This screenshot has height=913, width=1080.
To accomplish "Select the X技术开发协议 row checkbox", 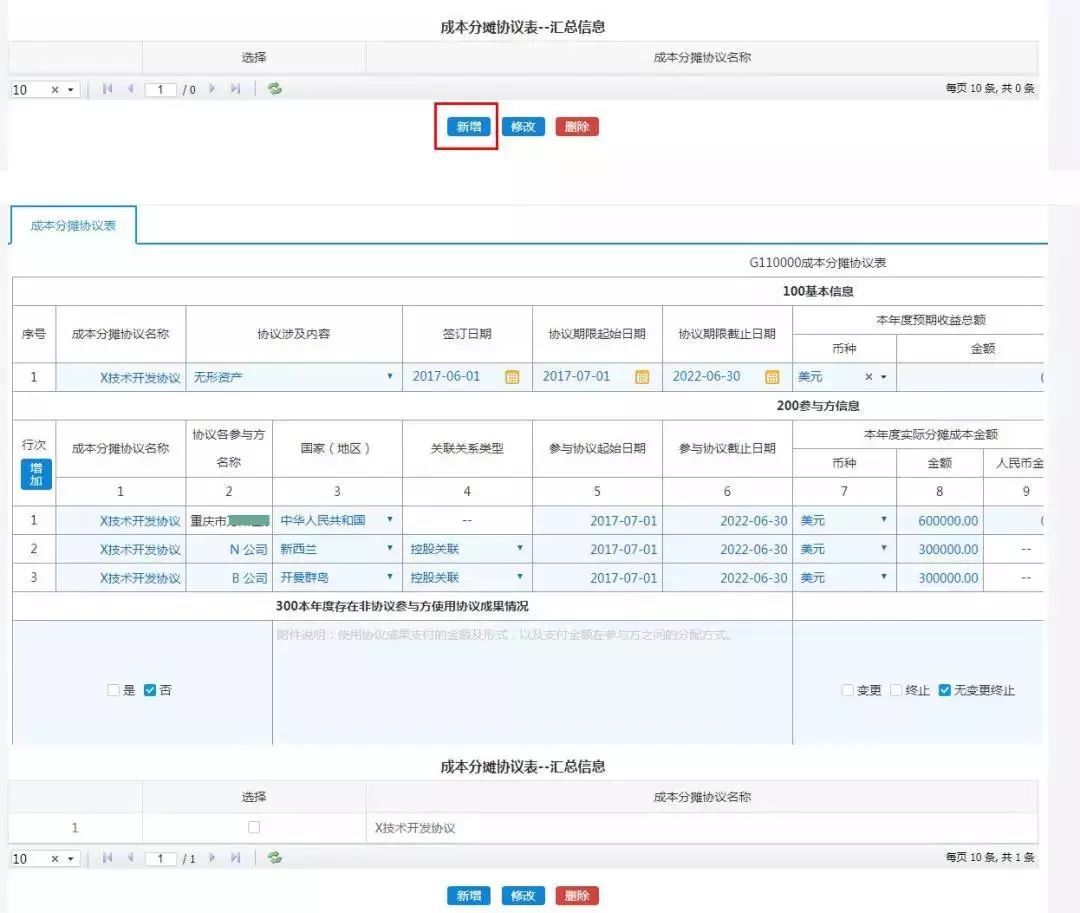I will click(x=254, y=827).
